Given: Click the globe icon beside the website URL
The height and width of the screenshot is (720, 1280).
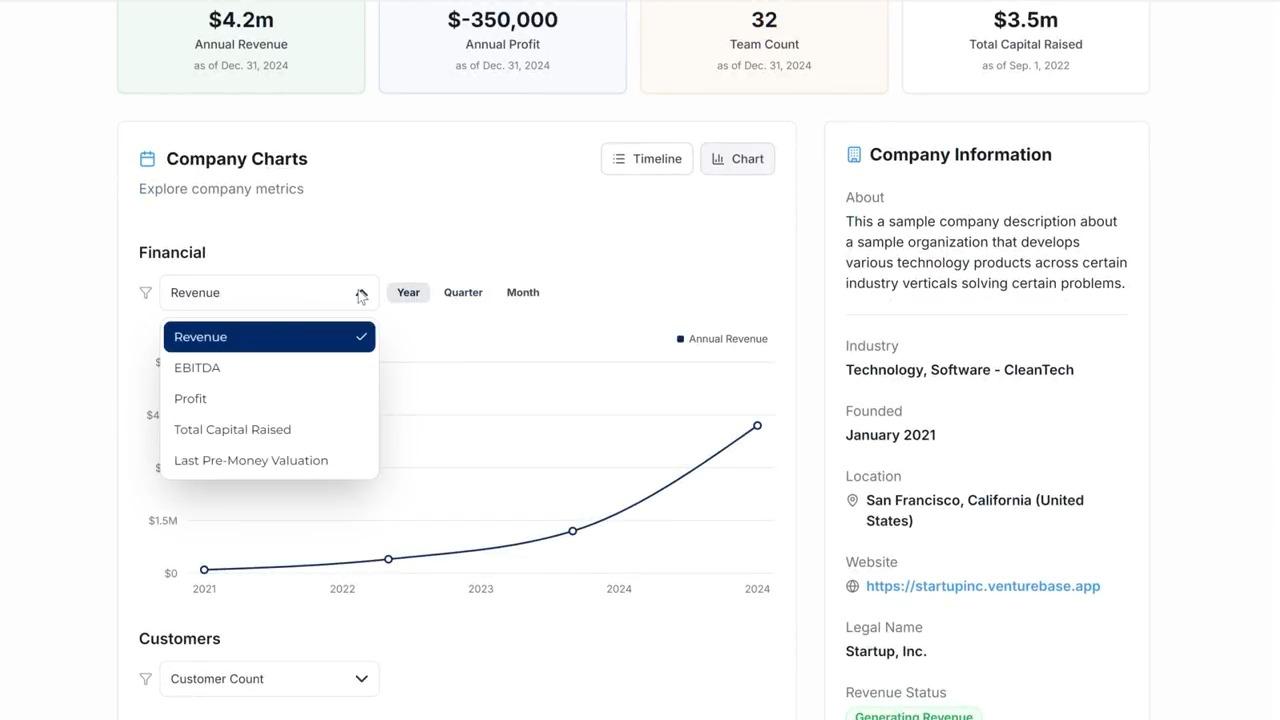Looking at the screenshot, I should pos(852,587).
